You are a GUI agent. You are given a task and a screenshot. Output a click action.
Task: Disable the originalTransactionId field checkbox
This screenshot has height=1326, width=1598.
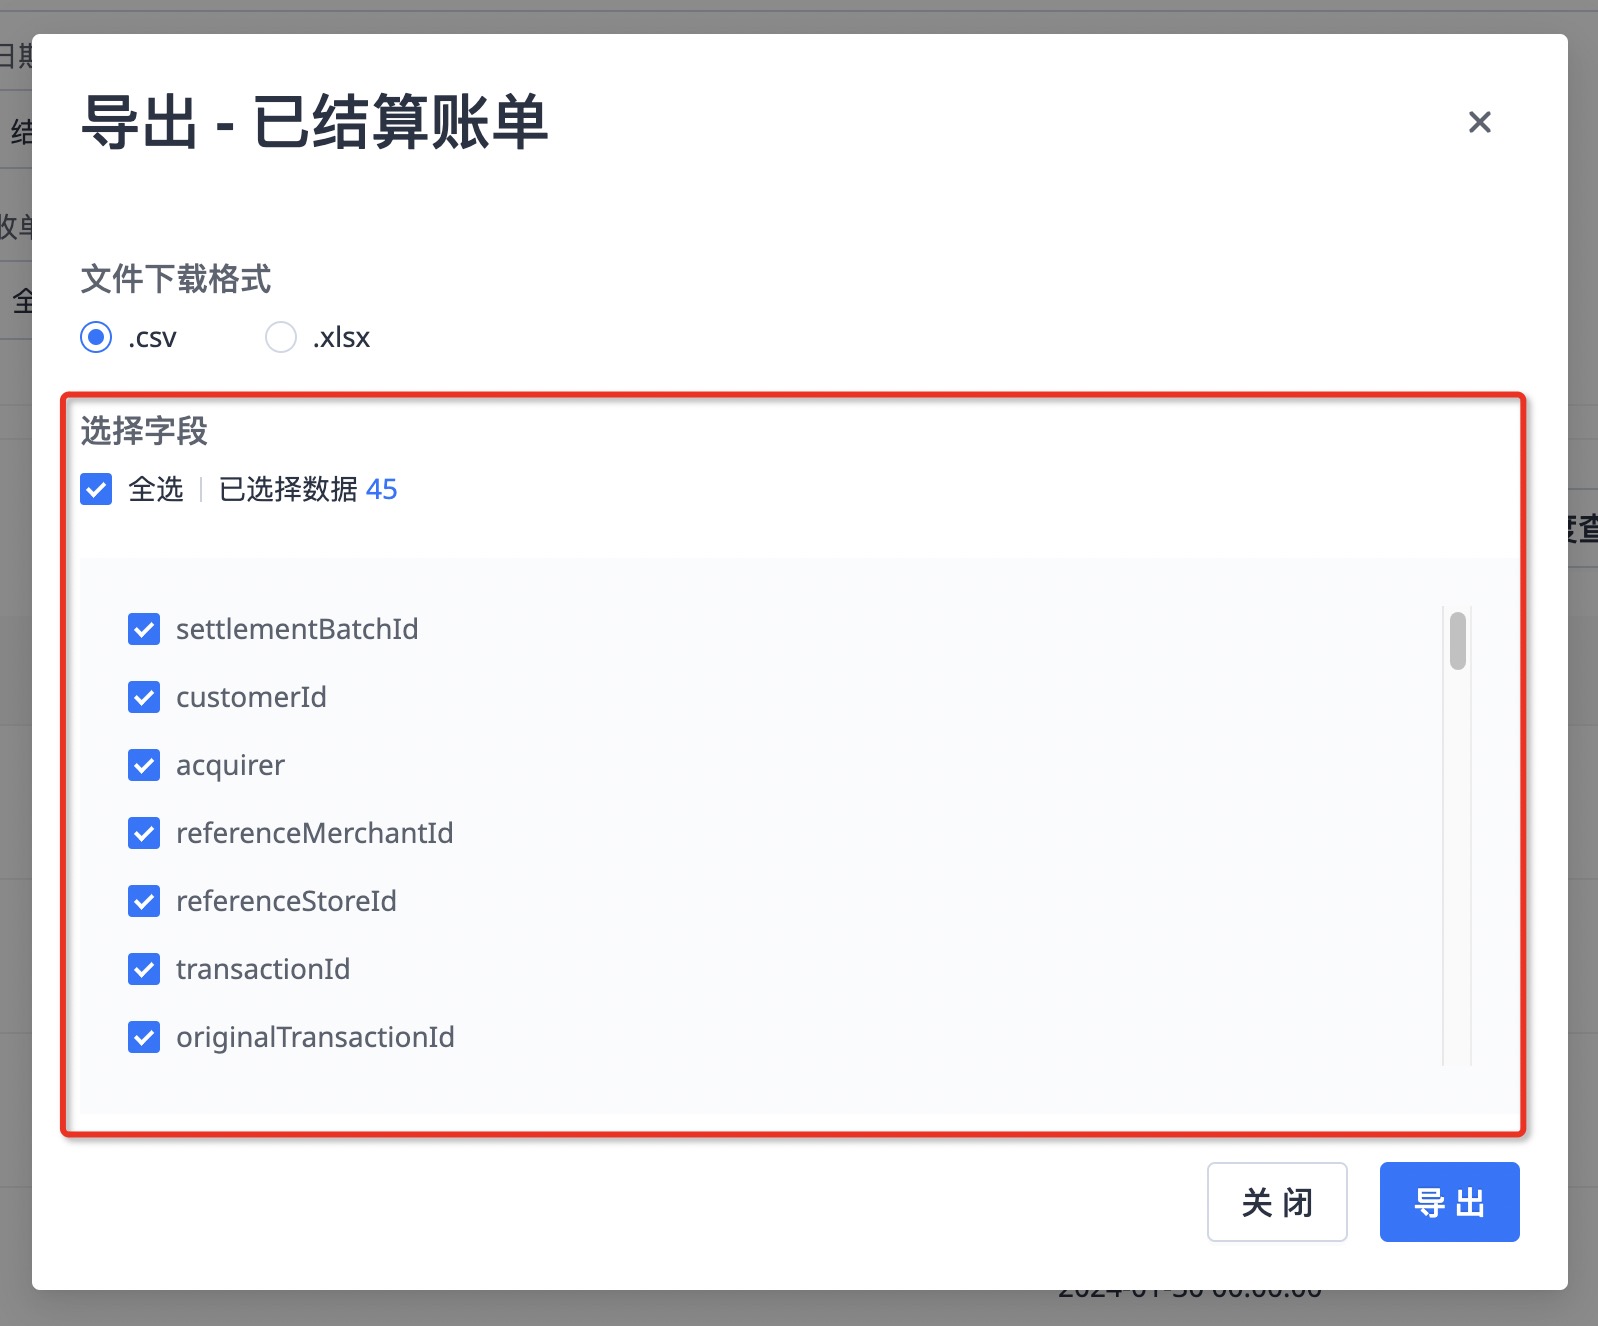point(144,1037)
